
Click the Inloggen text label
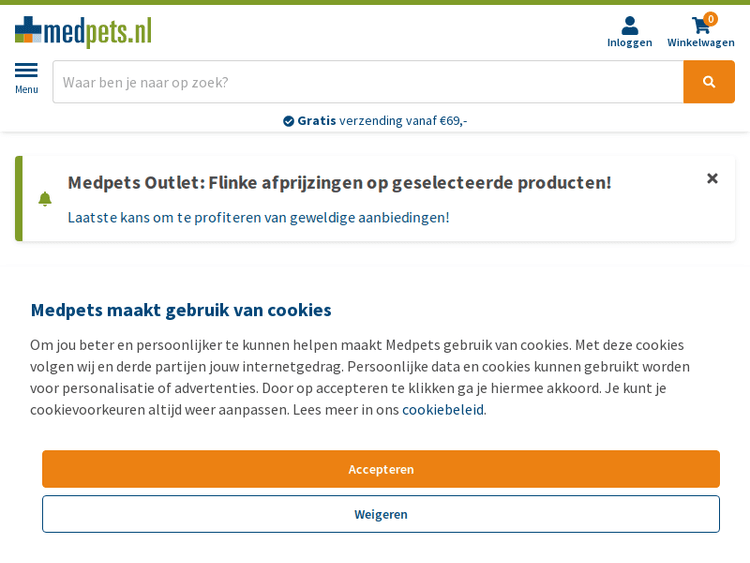(629, 42)
